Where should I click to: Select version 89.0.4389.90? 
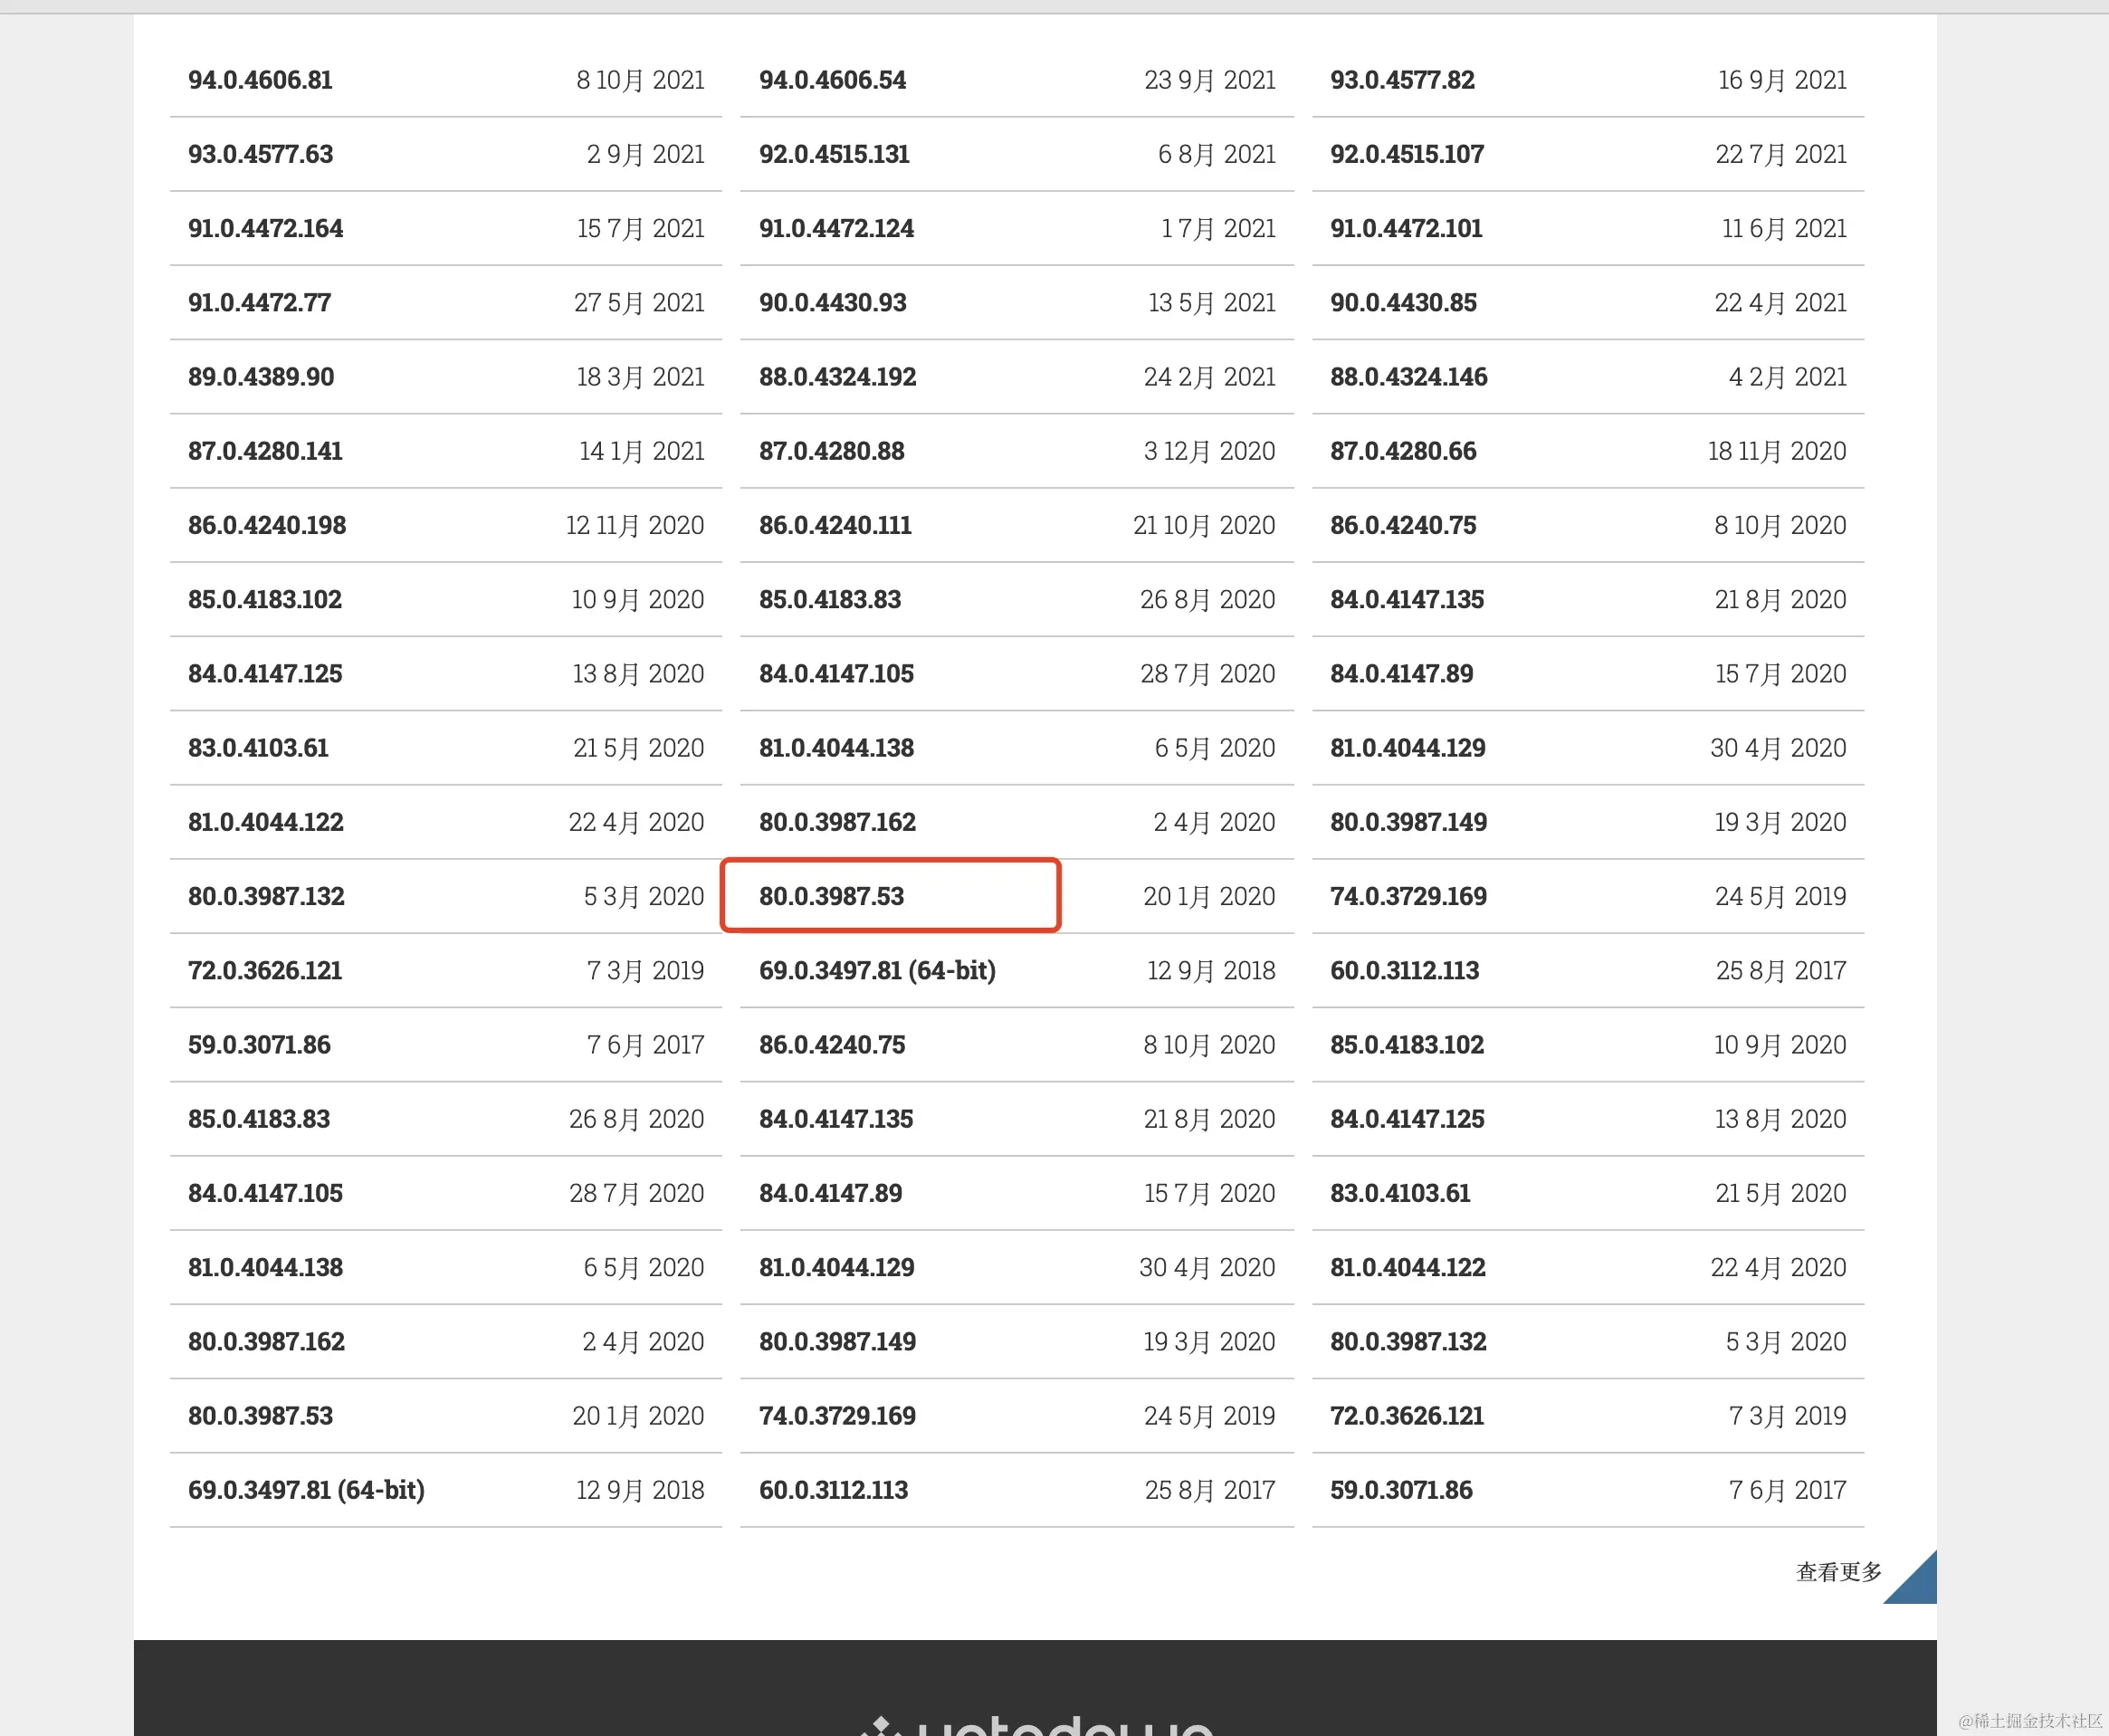click(x=261, y=377)
